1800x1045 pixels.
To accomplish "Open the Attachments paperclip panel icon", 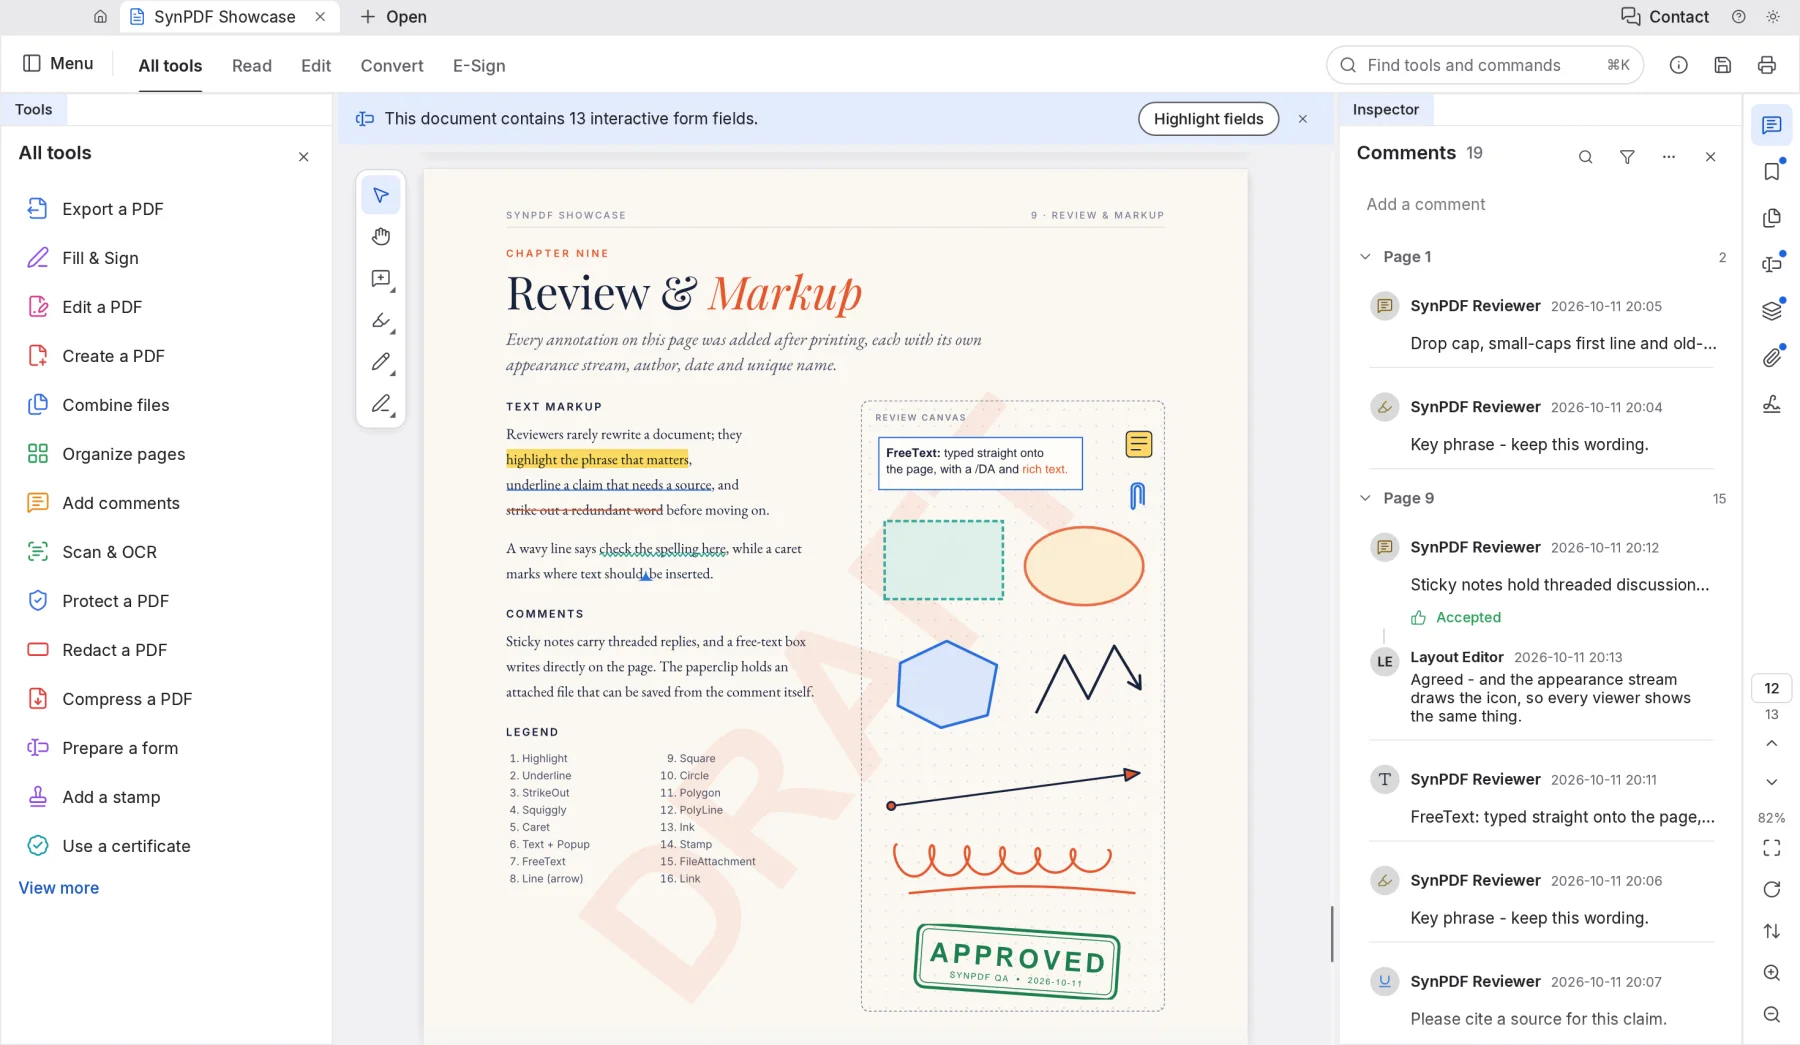I will coord(1772,357).
